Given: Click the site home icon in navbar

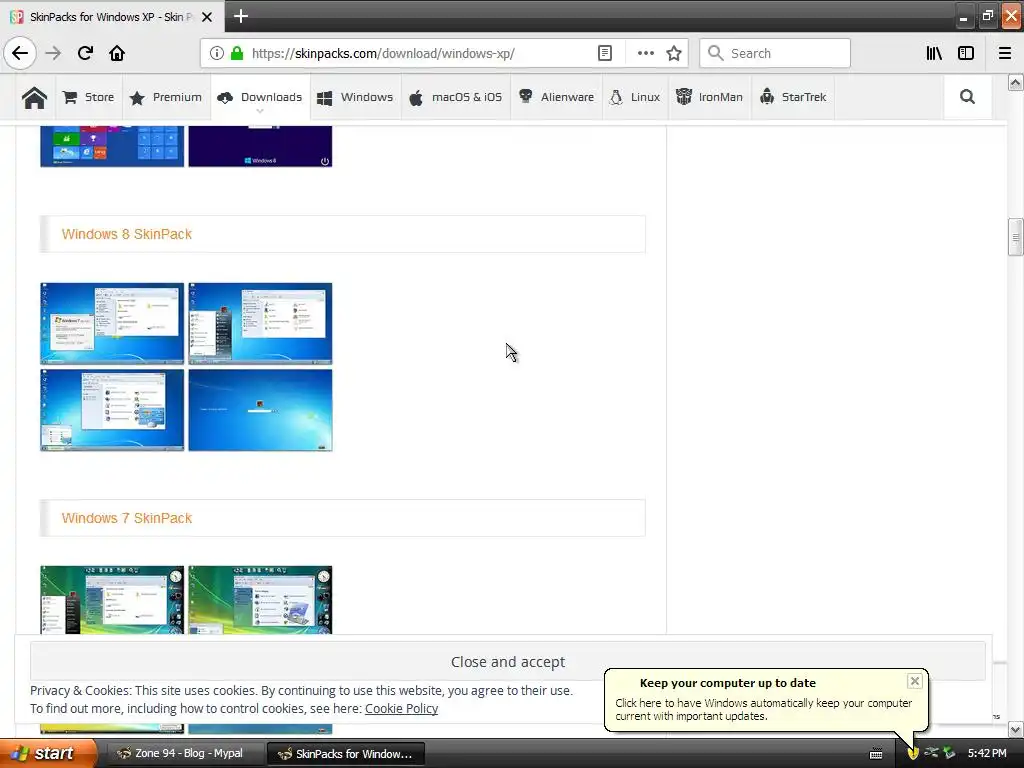Looking at the screenshot, I should point(35,97).
